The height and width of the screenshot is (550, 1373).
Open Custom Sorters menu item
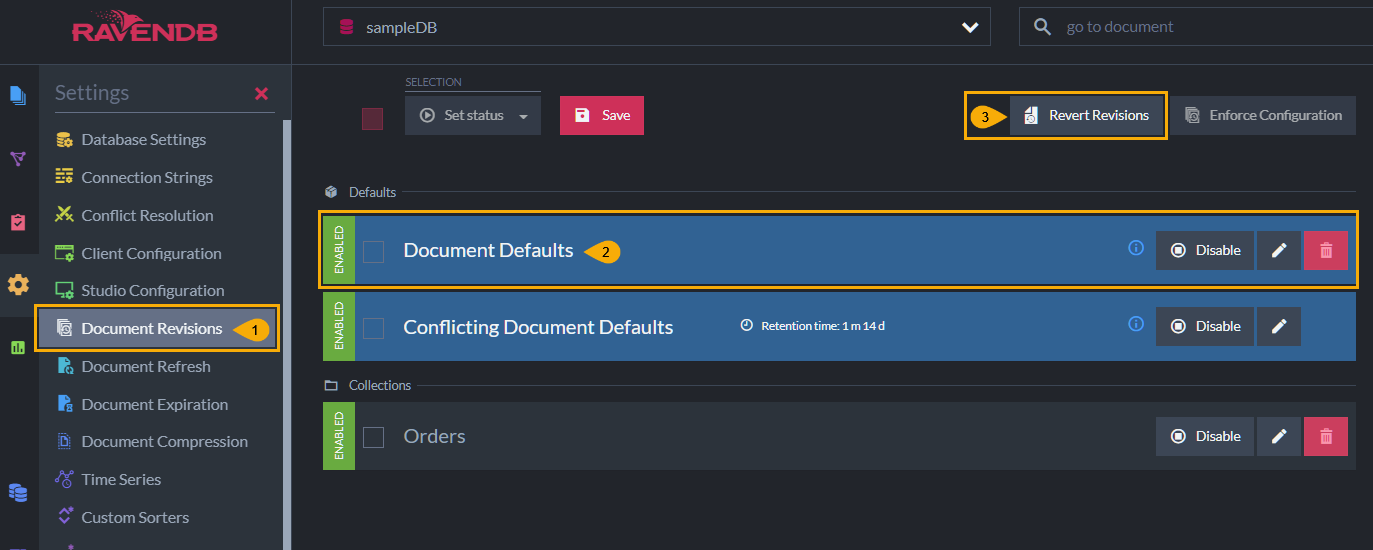tap(135, 517)
